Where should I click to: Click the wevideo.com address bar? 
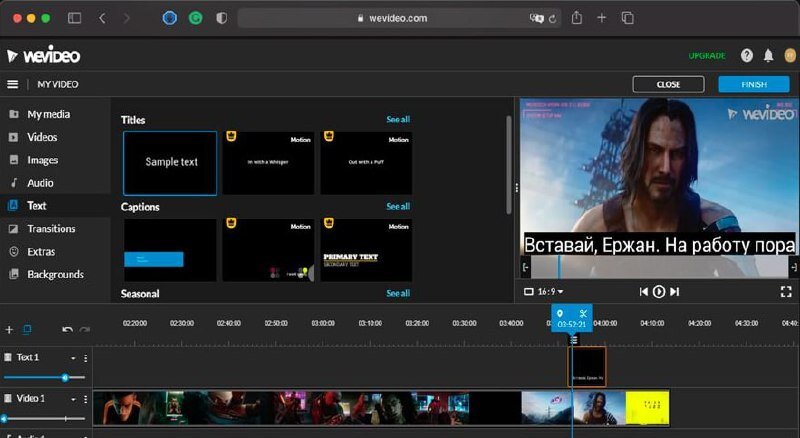(x=399, y=18)
